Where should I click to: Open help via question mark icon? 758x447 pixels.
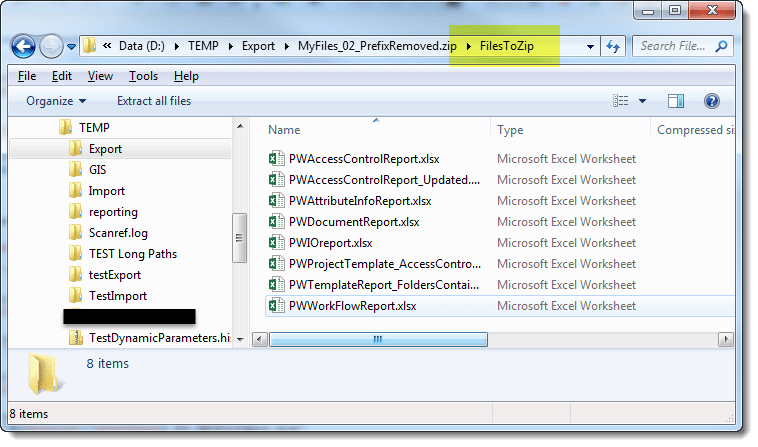point(712,101)
